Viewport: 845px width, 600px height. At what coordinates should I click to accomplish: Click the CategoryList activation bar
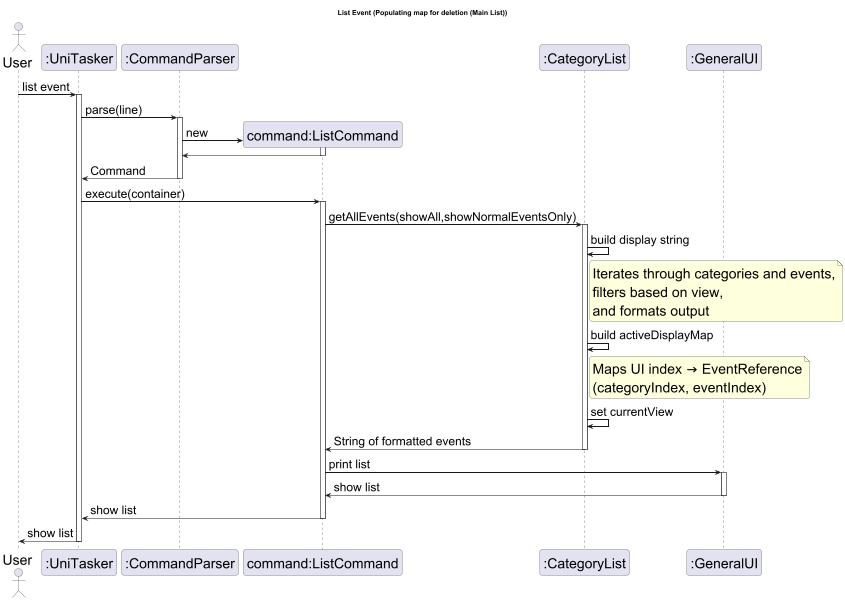click(585, 330)
